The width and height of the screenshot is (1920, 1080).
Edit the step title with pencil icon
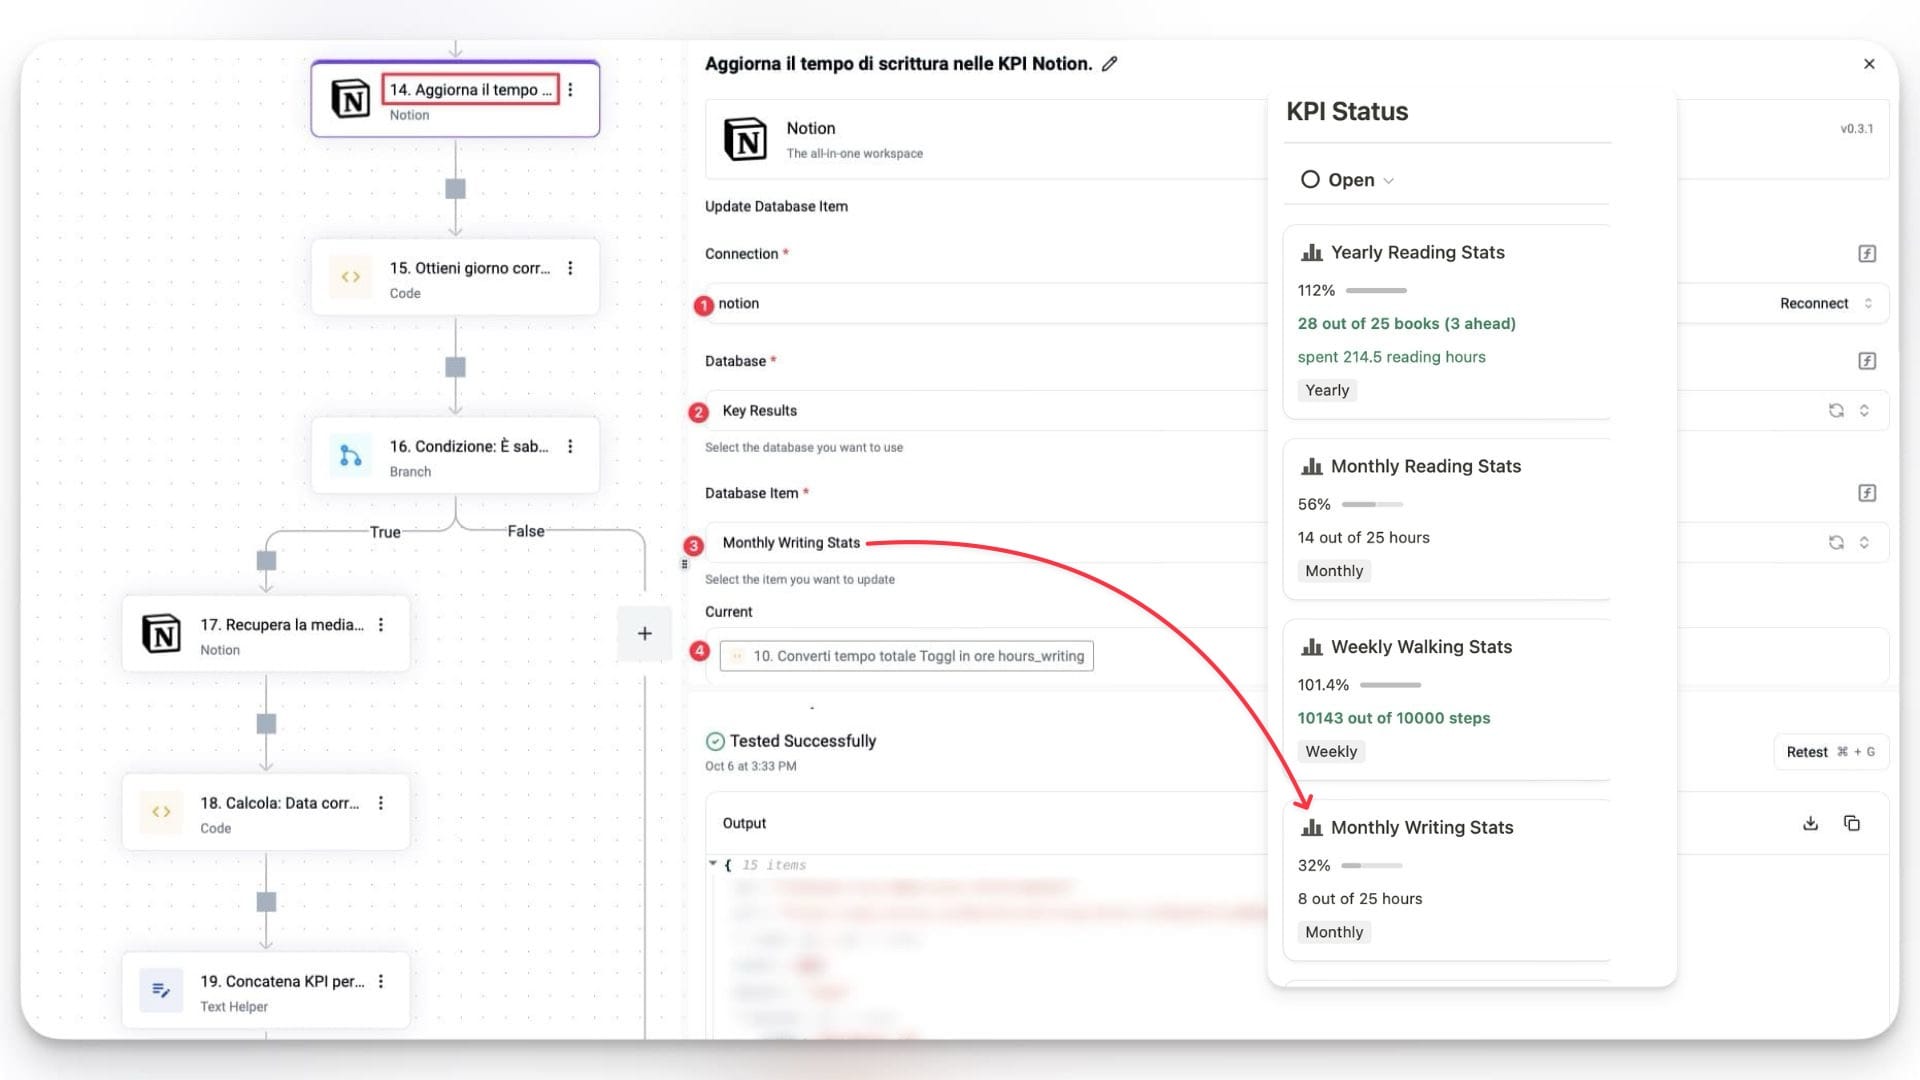coord(1109,64)
